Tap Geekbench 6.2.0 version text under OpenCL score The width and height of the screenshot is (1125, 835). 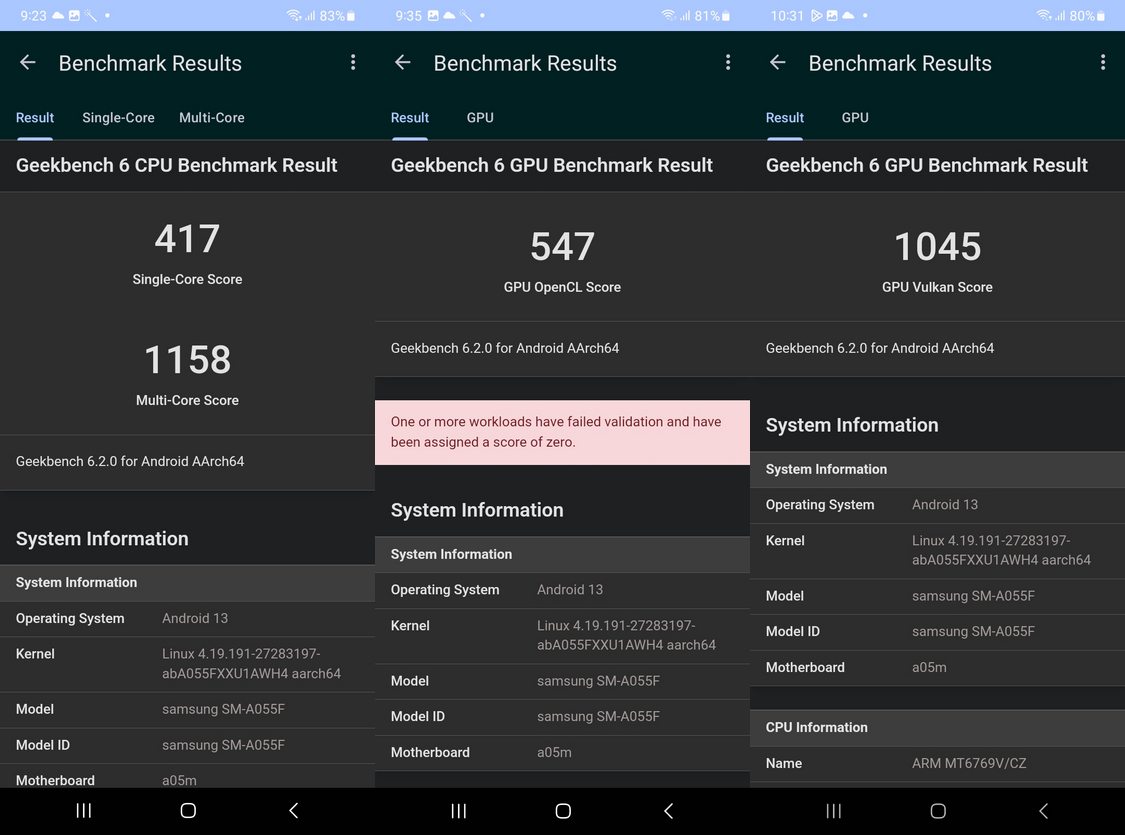point(505,348)
